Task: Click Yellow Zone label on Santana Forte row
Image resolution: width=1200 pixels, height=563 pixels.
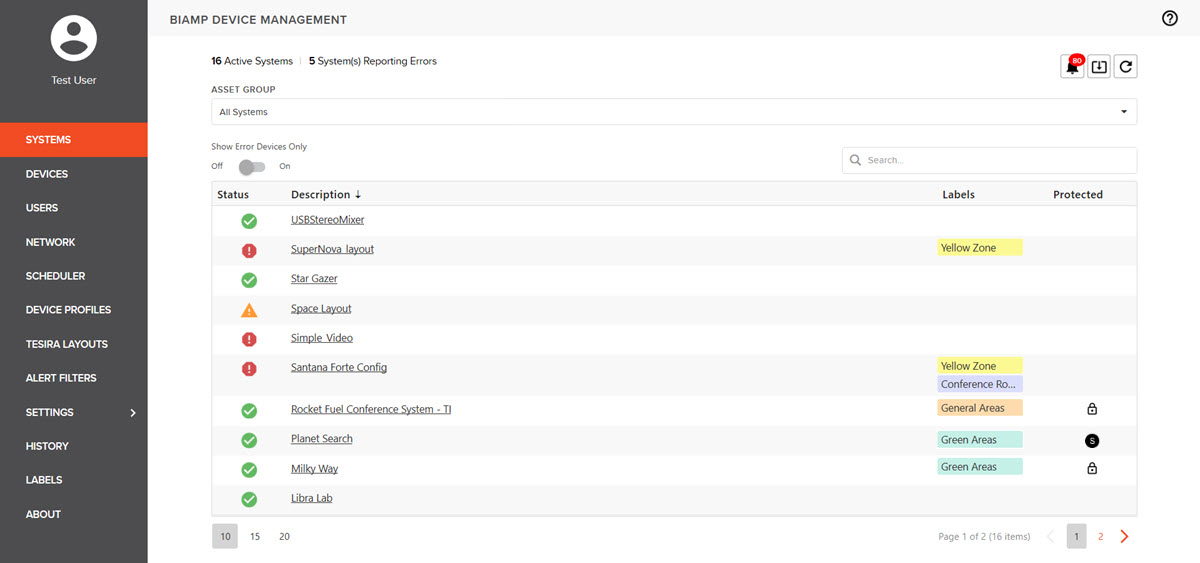Action: 980,366
